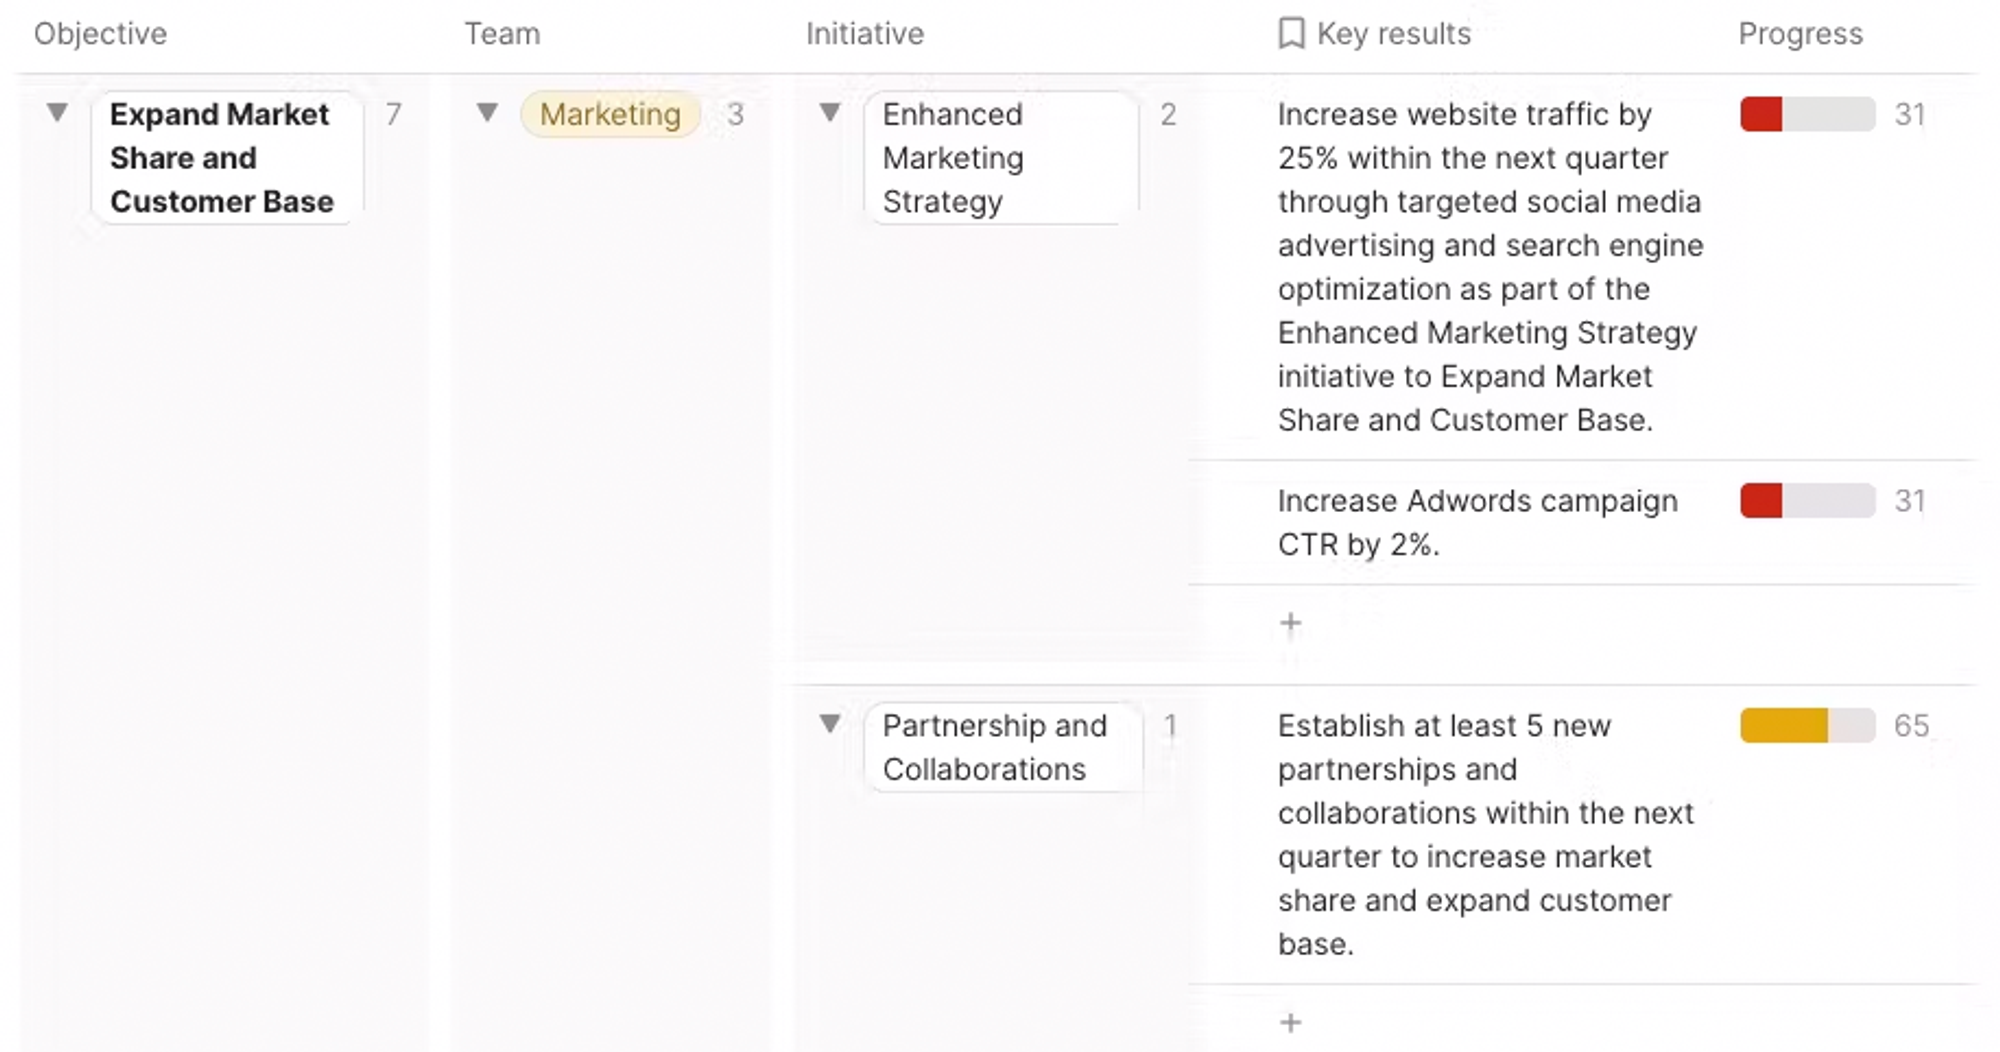
Task: Select the Marketing team tag
Action: pos(610,115)
